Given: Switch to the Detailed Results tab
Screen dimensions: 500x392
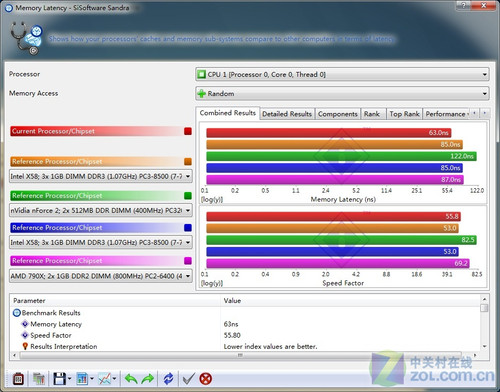Looking at the screenshot, I should click(x=287, y=114).
